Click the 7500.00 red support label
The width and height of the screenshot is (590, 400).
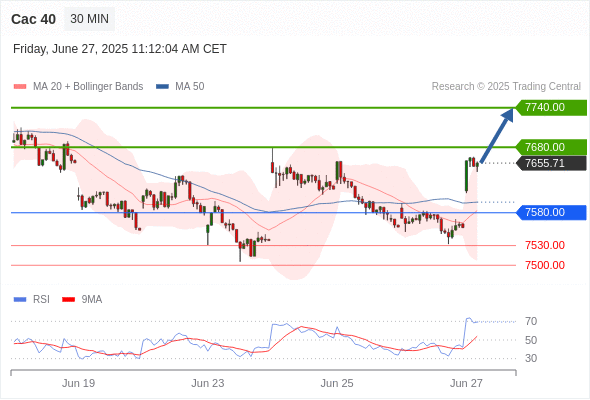[545, 265]
